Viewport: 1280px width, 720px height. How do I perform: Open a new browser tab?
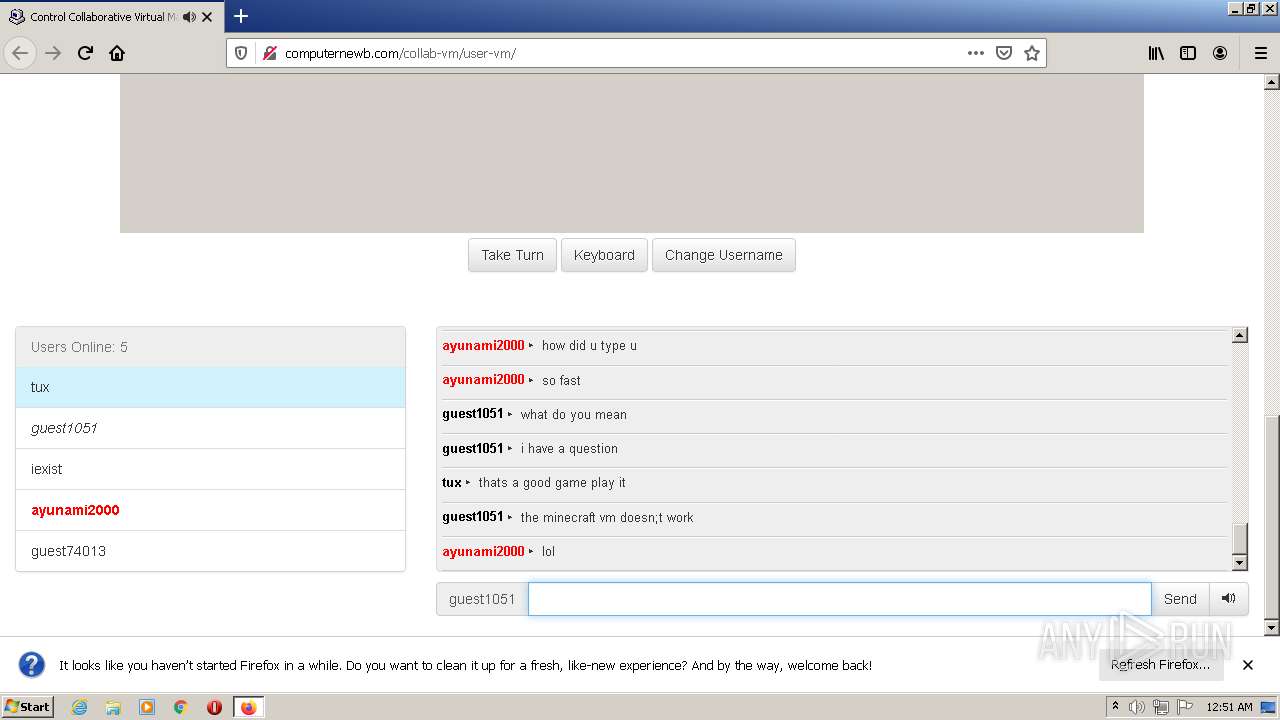tap(241, 16)
